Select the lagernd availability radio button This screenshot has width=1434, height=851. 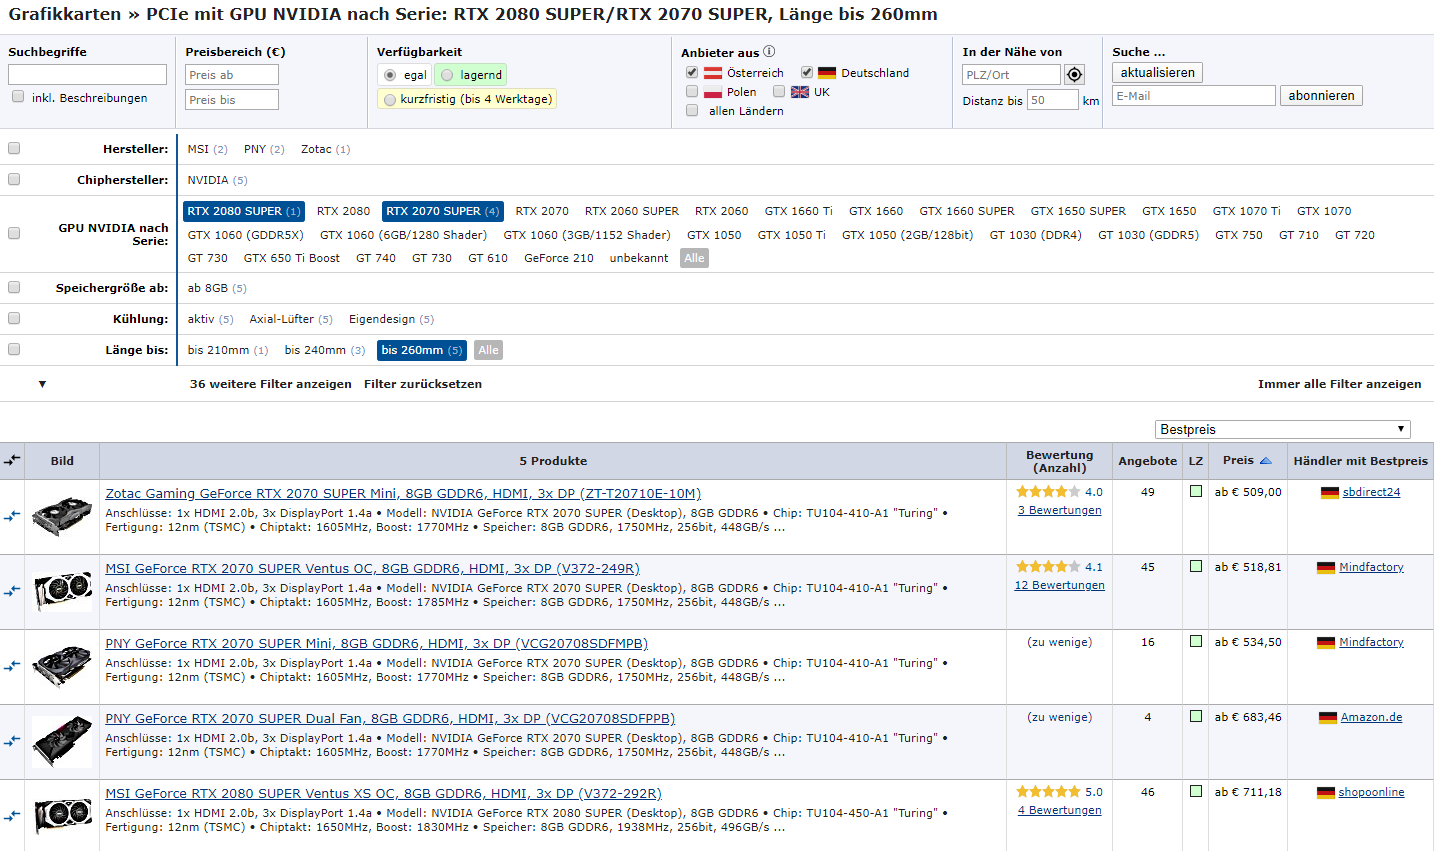point(447,75)
